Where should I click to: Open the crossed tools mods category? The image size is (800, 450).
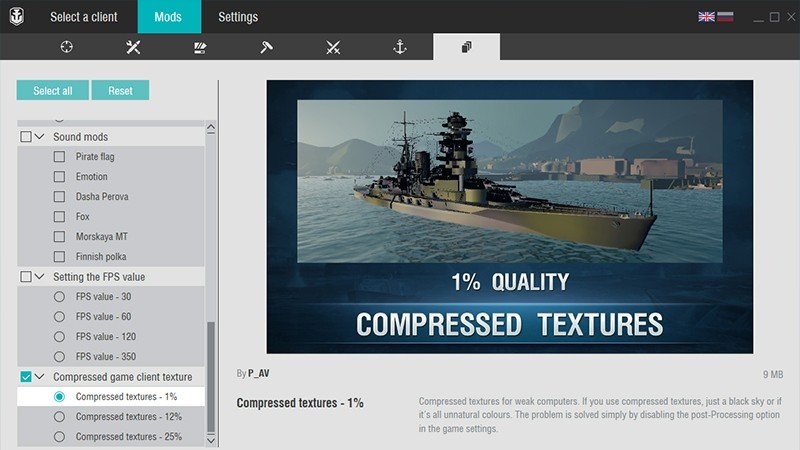click(133, 47)
